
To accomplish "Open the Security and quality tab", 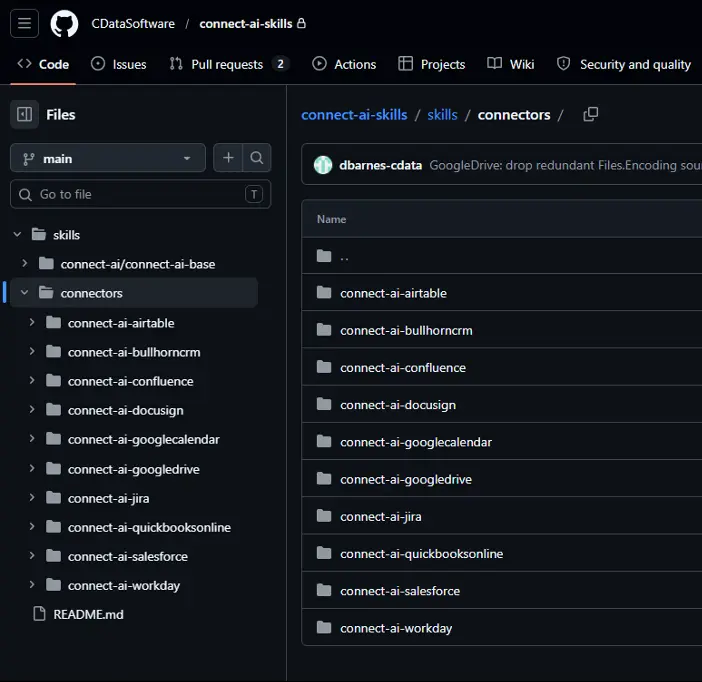I will tap(623, 64).
